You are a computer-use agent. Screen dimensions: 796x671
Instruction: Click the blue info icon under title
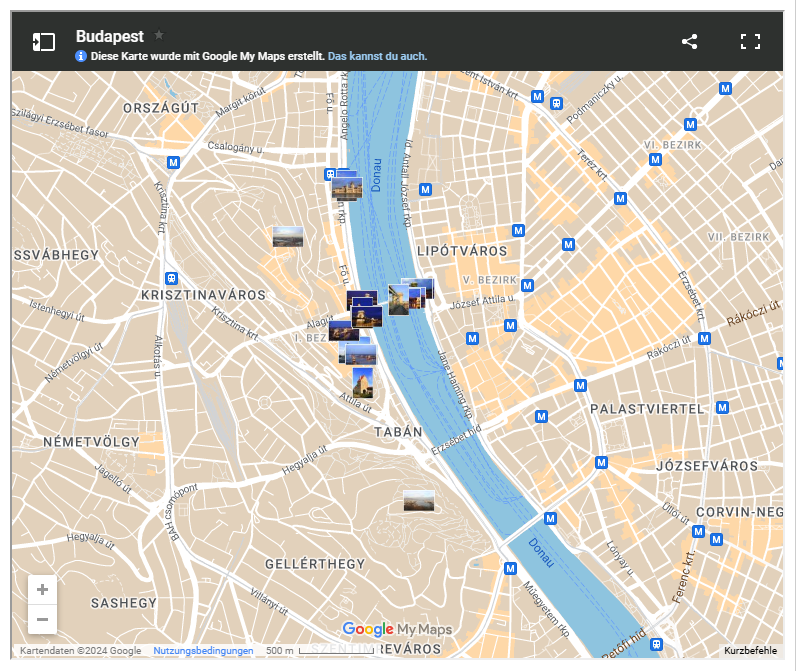tap(81, 56)
